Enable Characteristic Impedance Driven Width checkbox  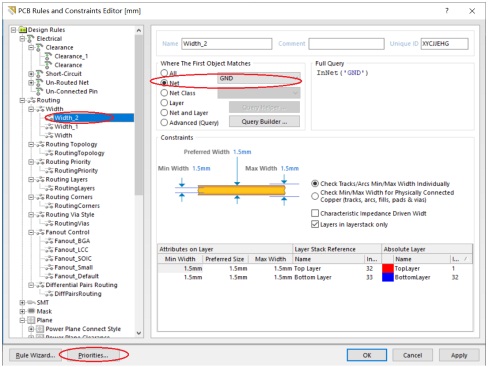(x=315, y=213)
